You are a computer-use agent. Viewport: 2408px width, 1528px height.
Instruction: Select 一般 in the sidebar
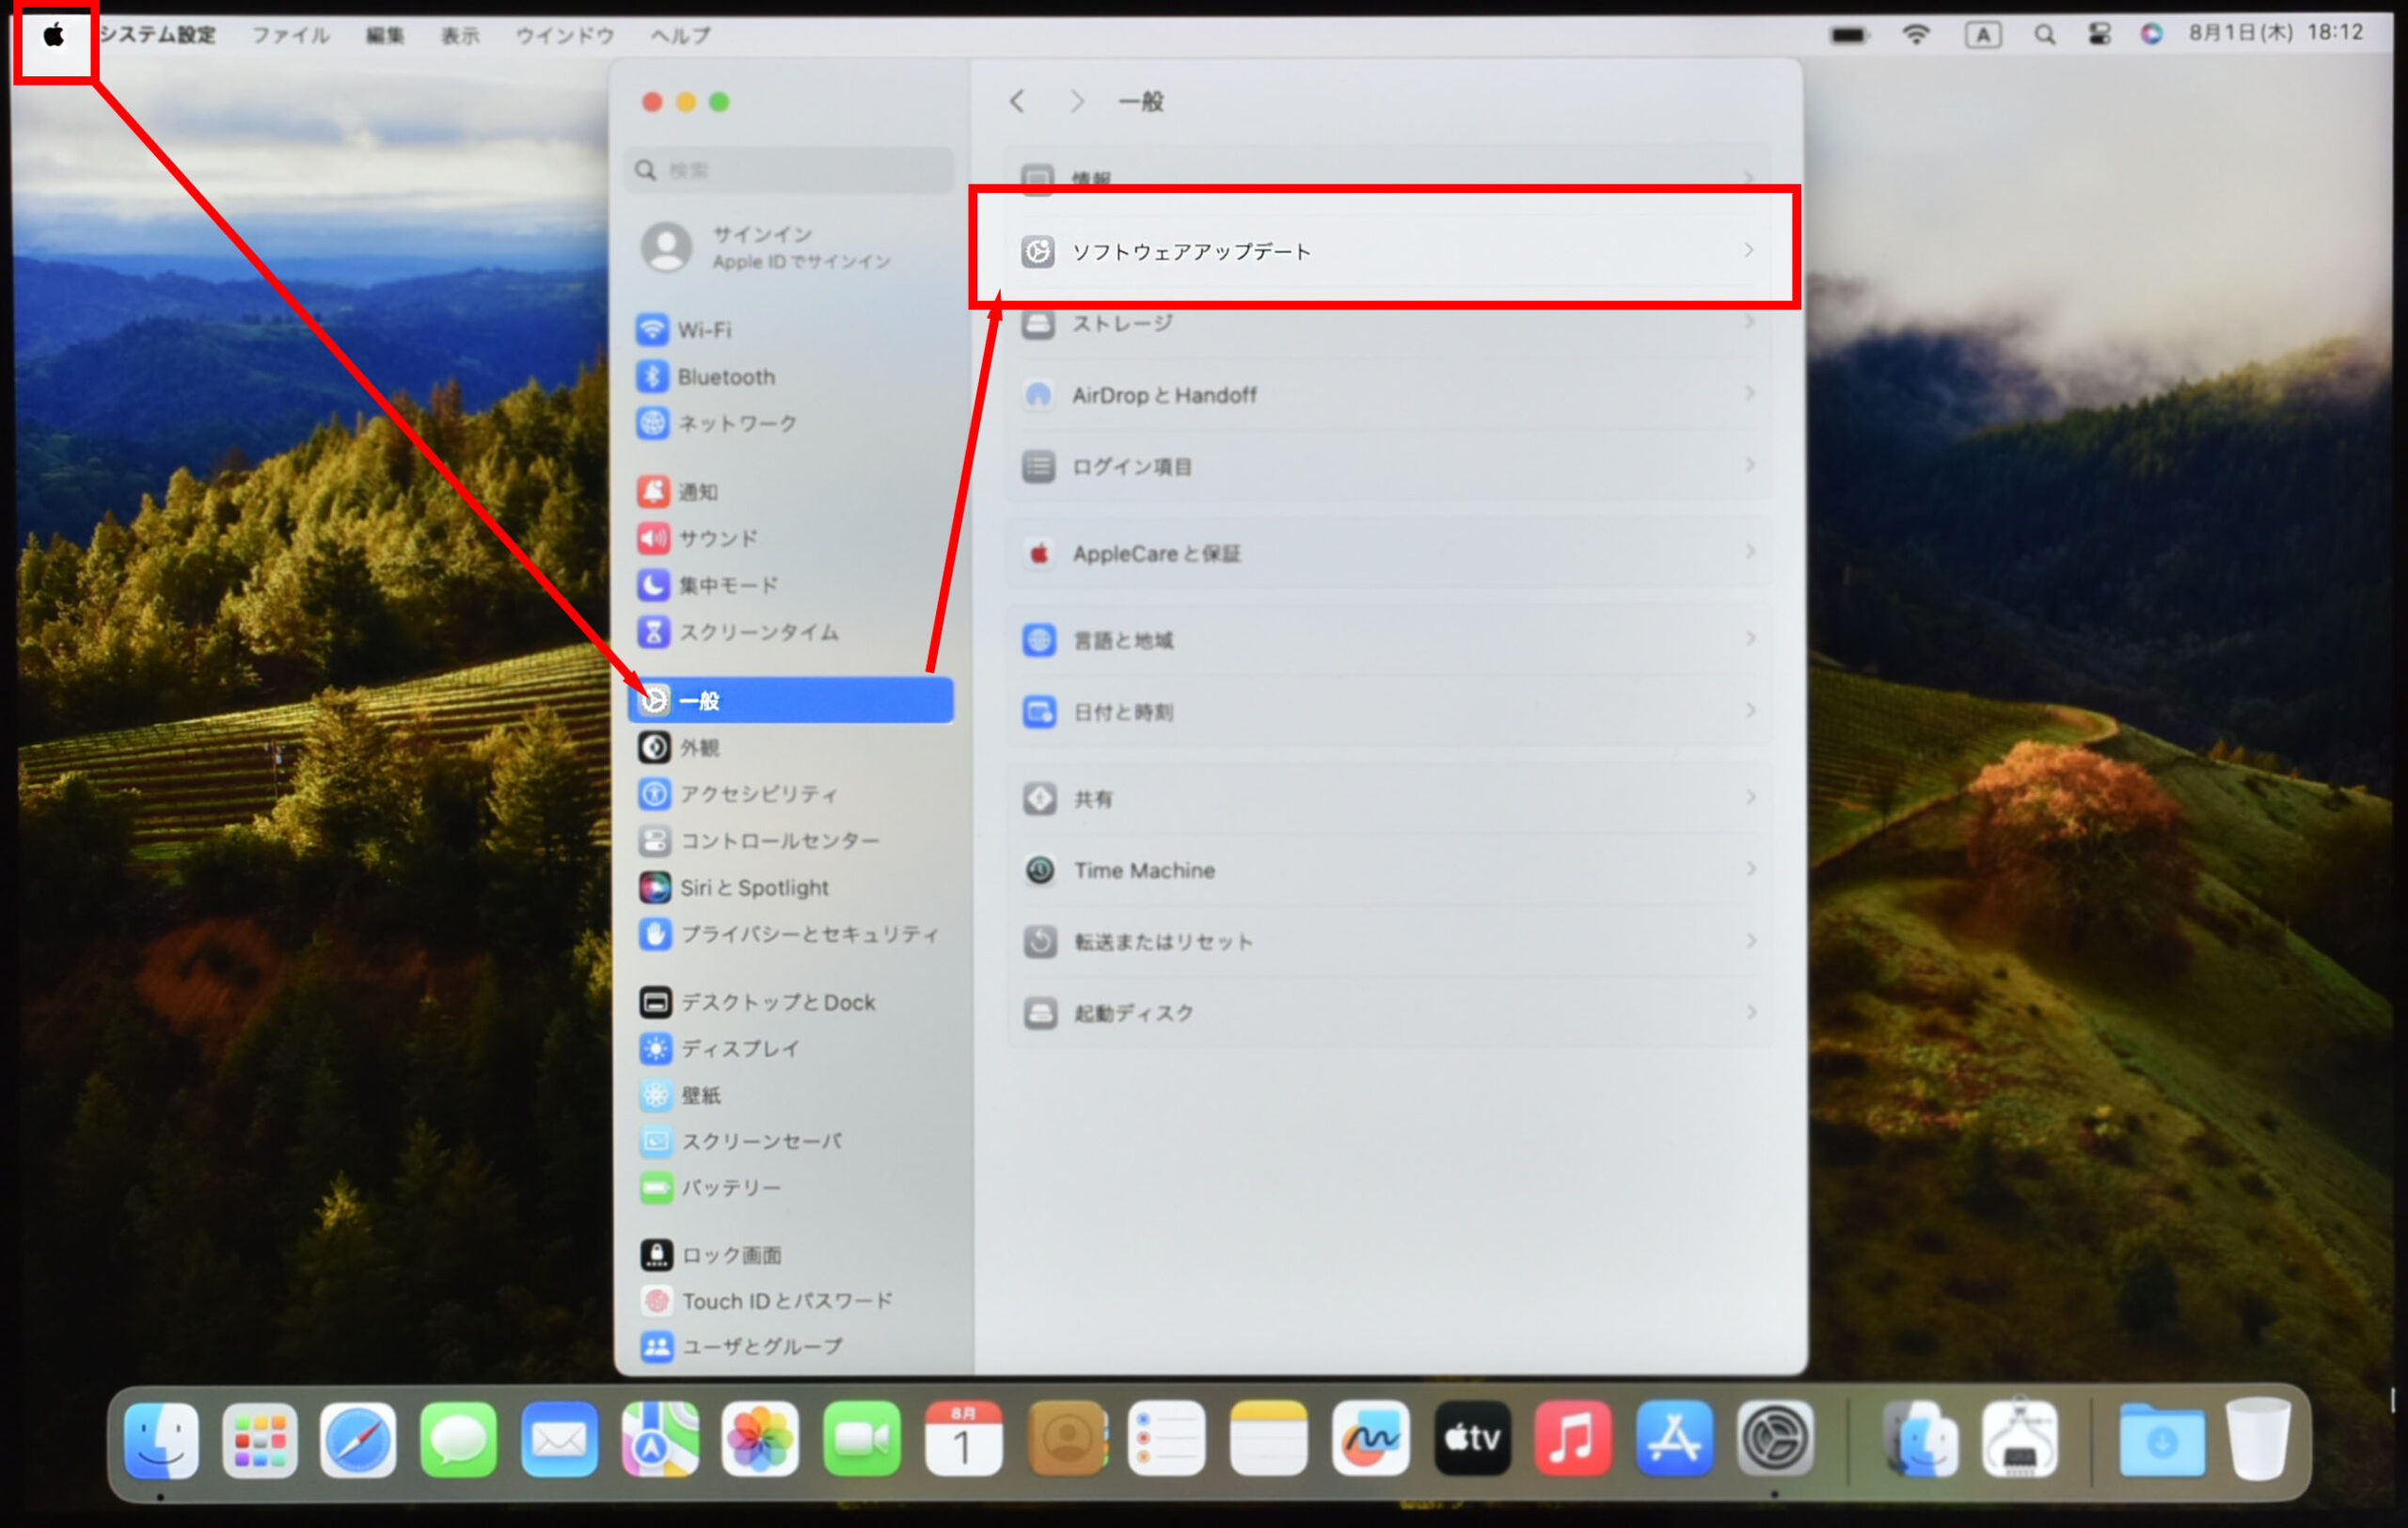[790, 700]
